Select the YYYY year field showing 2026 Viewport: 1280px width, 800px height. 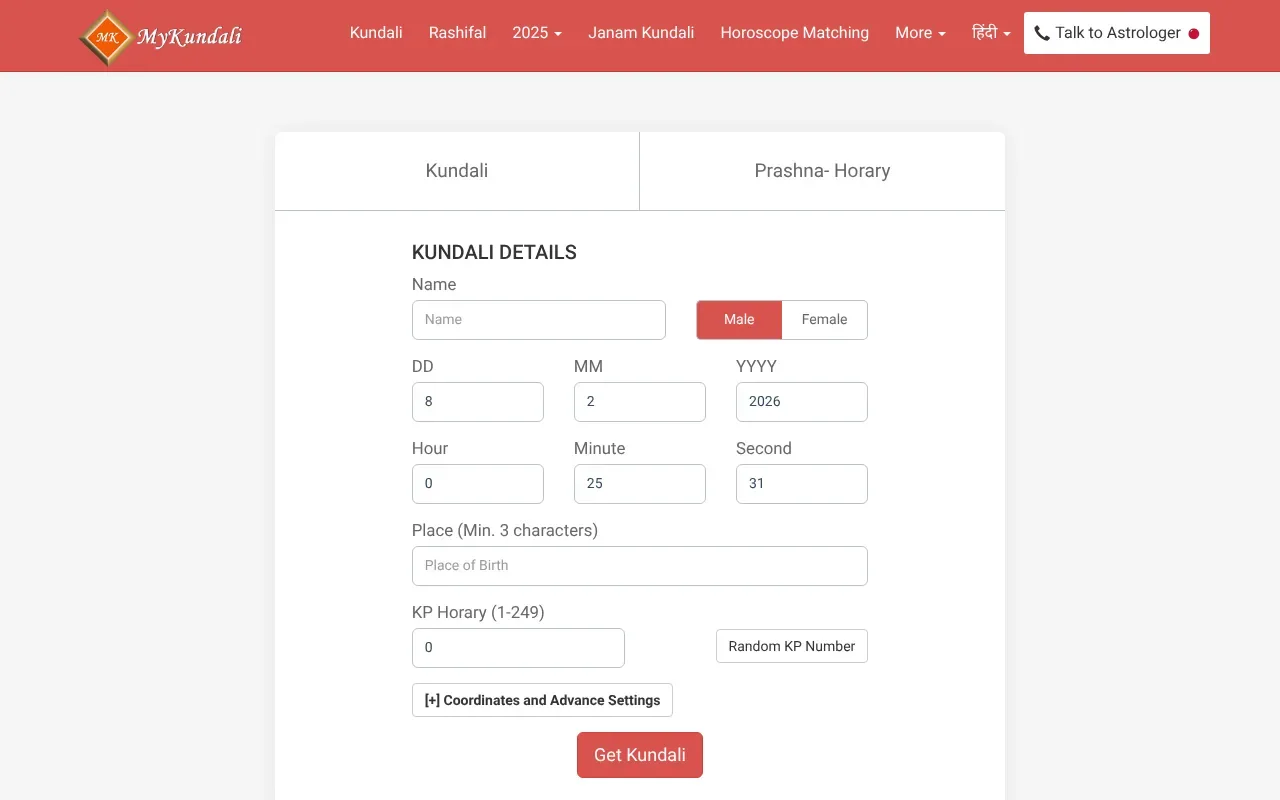point(801,401)
